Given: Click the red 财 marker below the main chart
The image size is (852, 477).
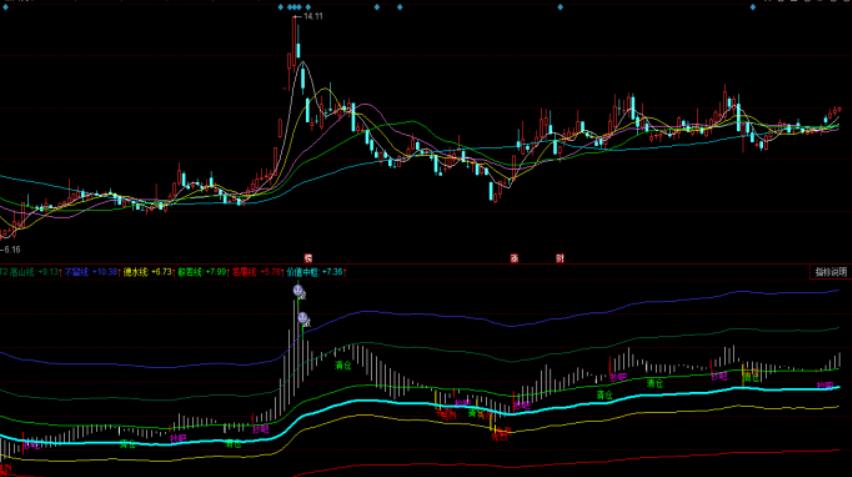Looking at the screenshot, I should (x=560, y=258).
